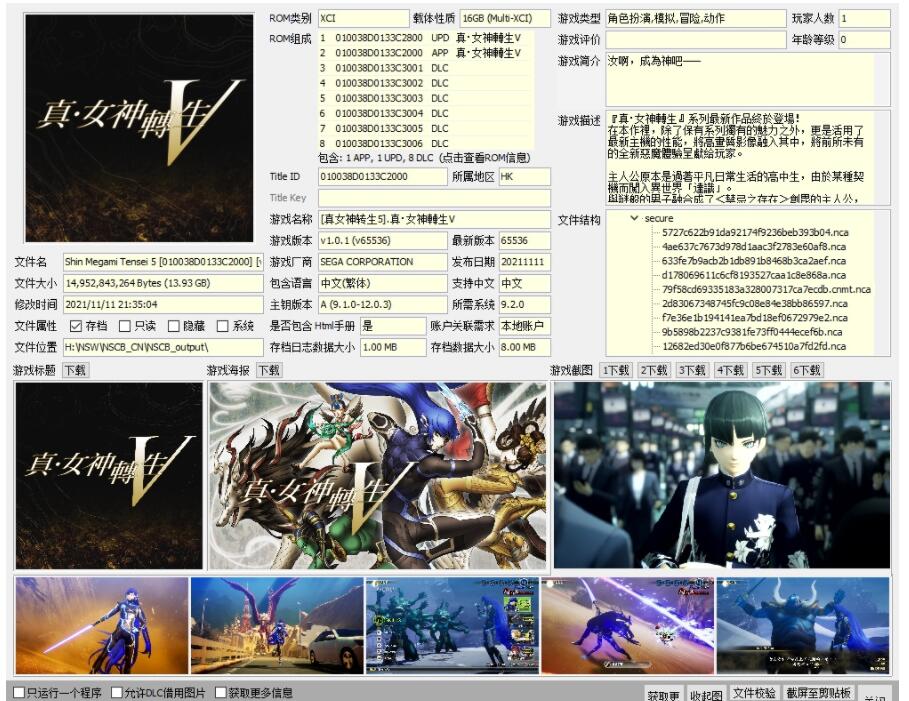This screenshot has width=909, height=701.
Task: Select ROM row 2 010038D0133C2000 APP
Action: pos(424,53)
